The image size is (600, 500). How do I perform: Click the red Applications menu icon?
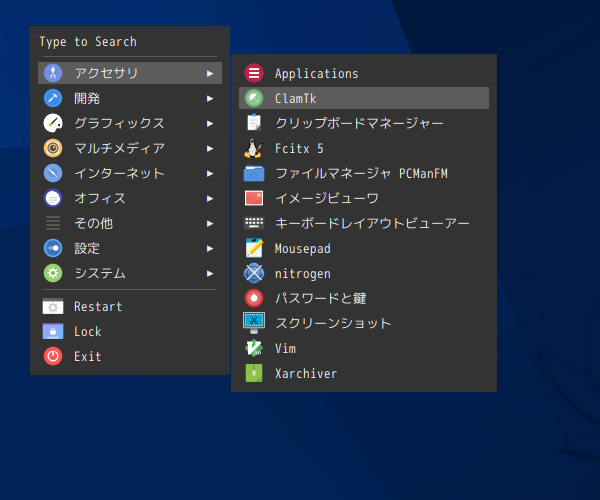point(254,73)
